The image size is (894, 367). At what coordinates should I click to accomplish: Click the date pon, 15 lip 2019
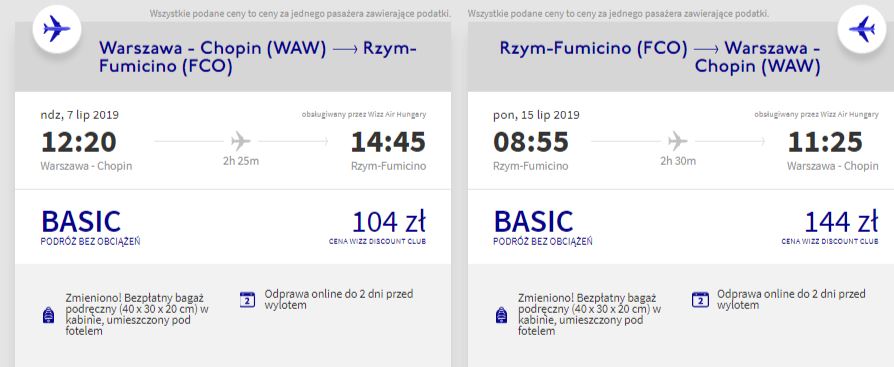tap(537, 115)
